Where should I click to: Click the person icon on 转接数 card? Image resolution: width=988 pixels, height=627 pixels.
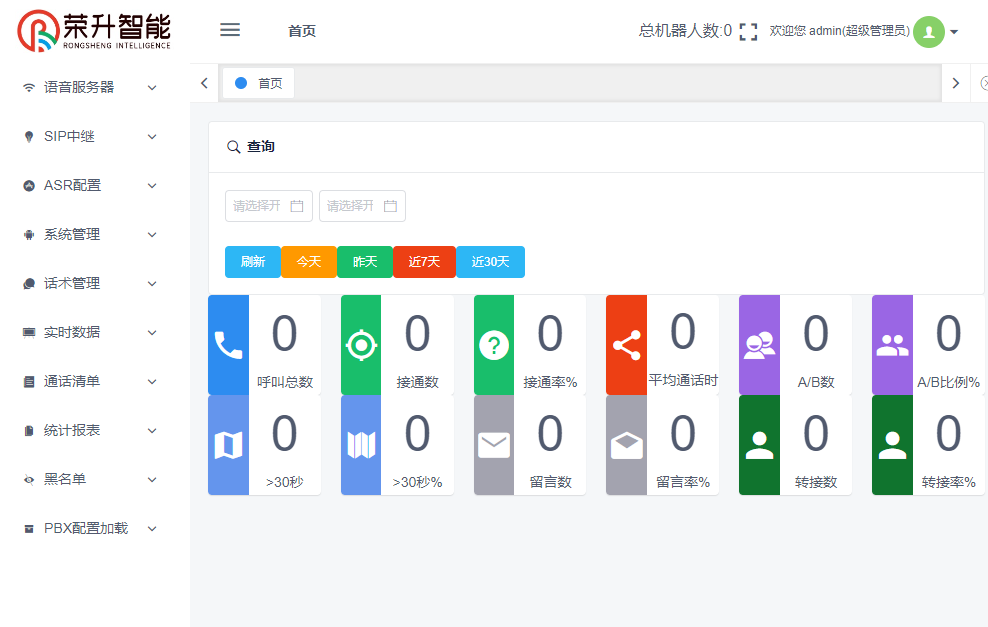(x=759, y=446)
